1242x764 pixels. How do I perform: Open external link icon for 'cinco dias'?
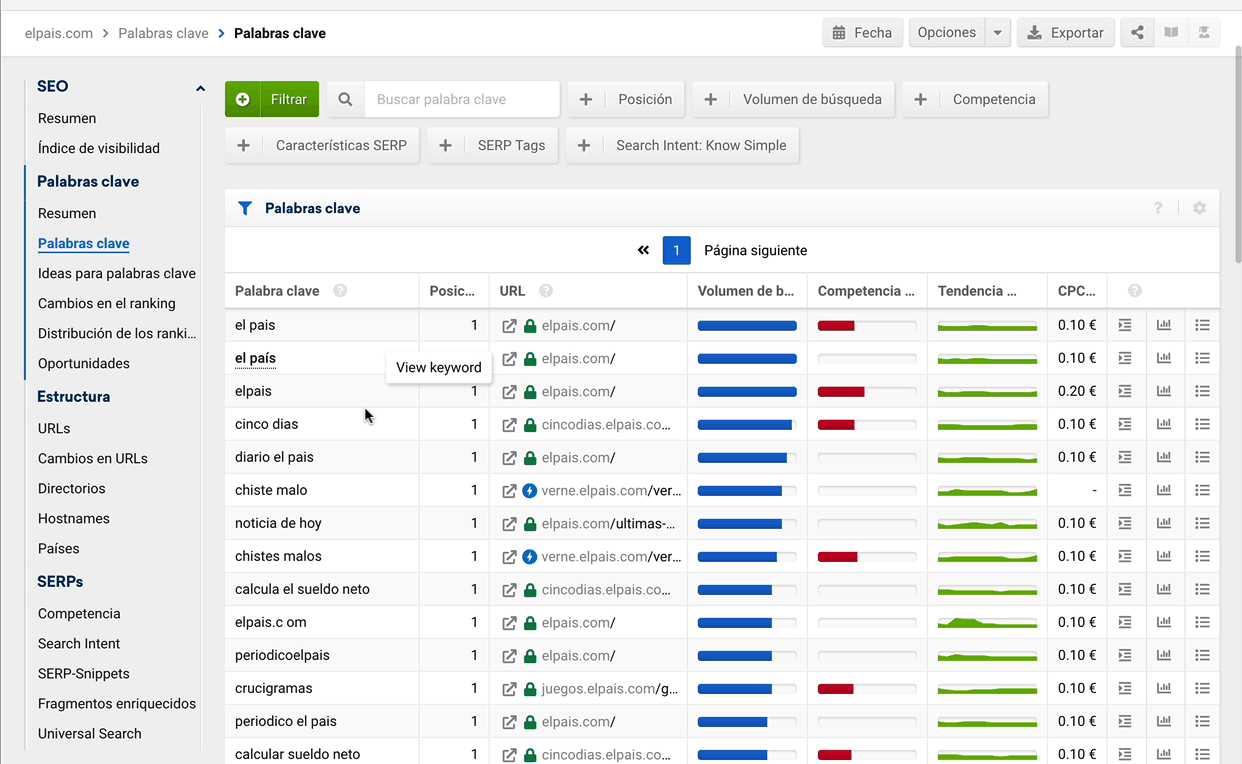pos(509,424)
